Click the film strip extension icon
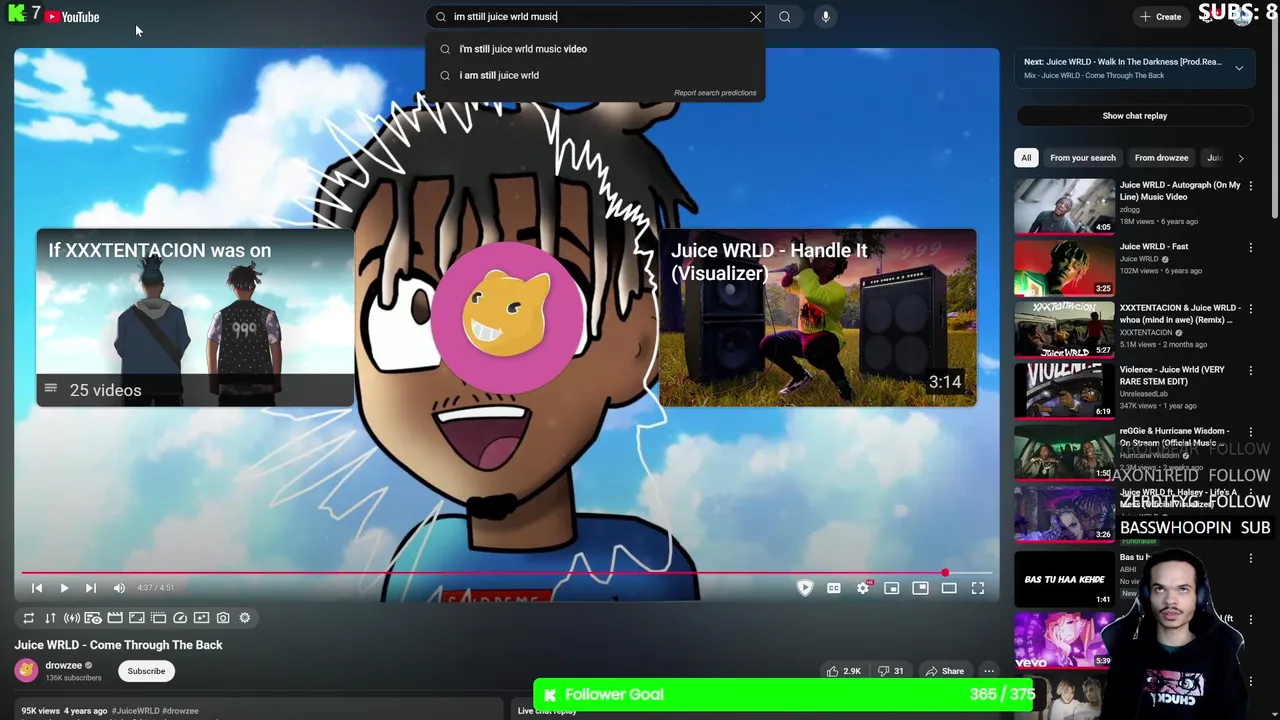Screen dimensions: 1280x720 (115, 618)
